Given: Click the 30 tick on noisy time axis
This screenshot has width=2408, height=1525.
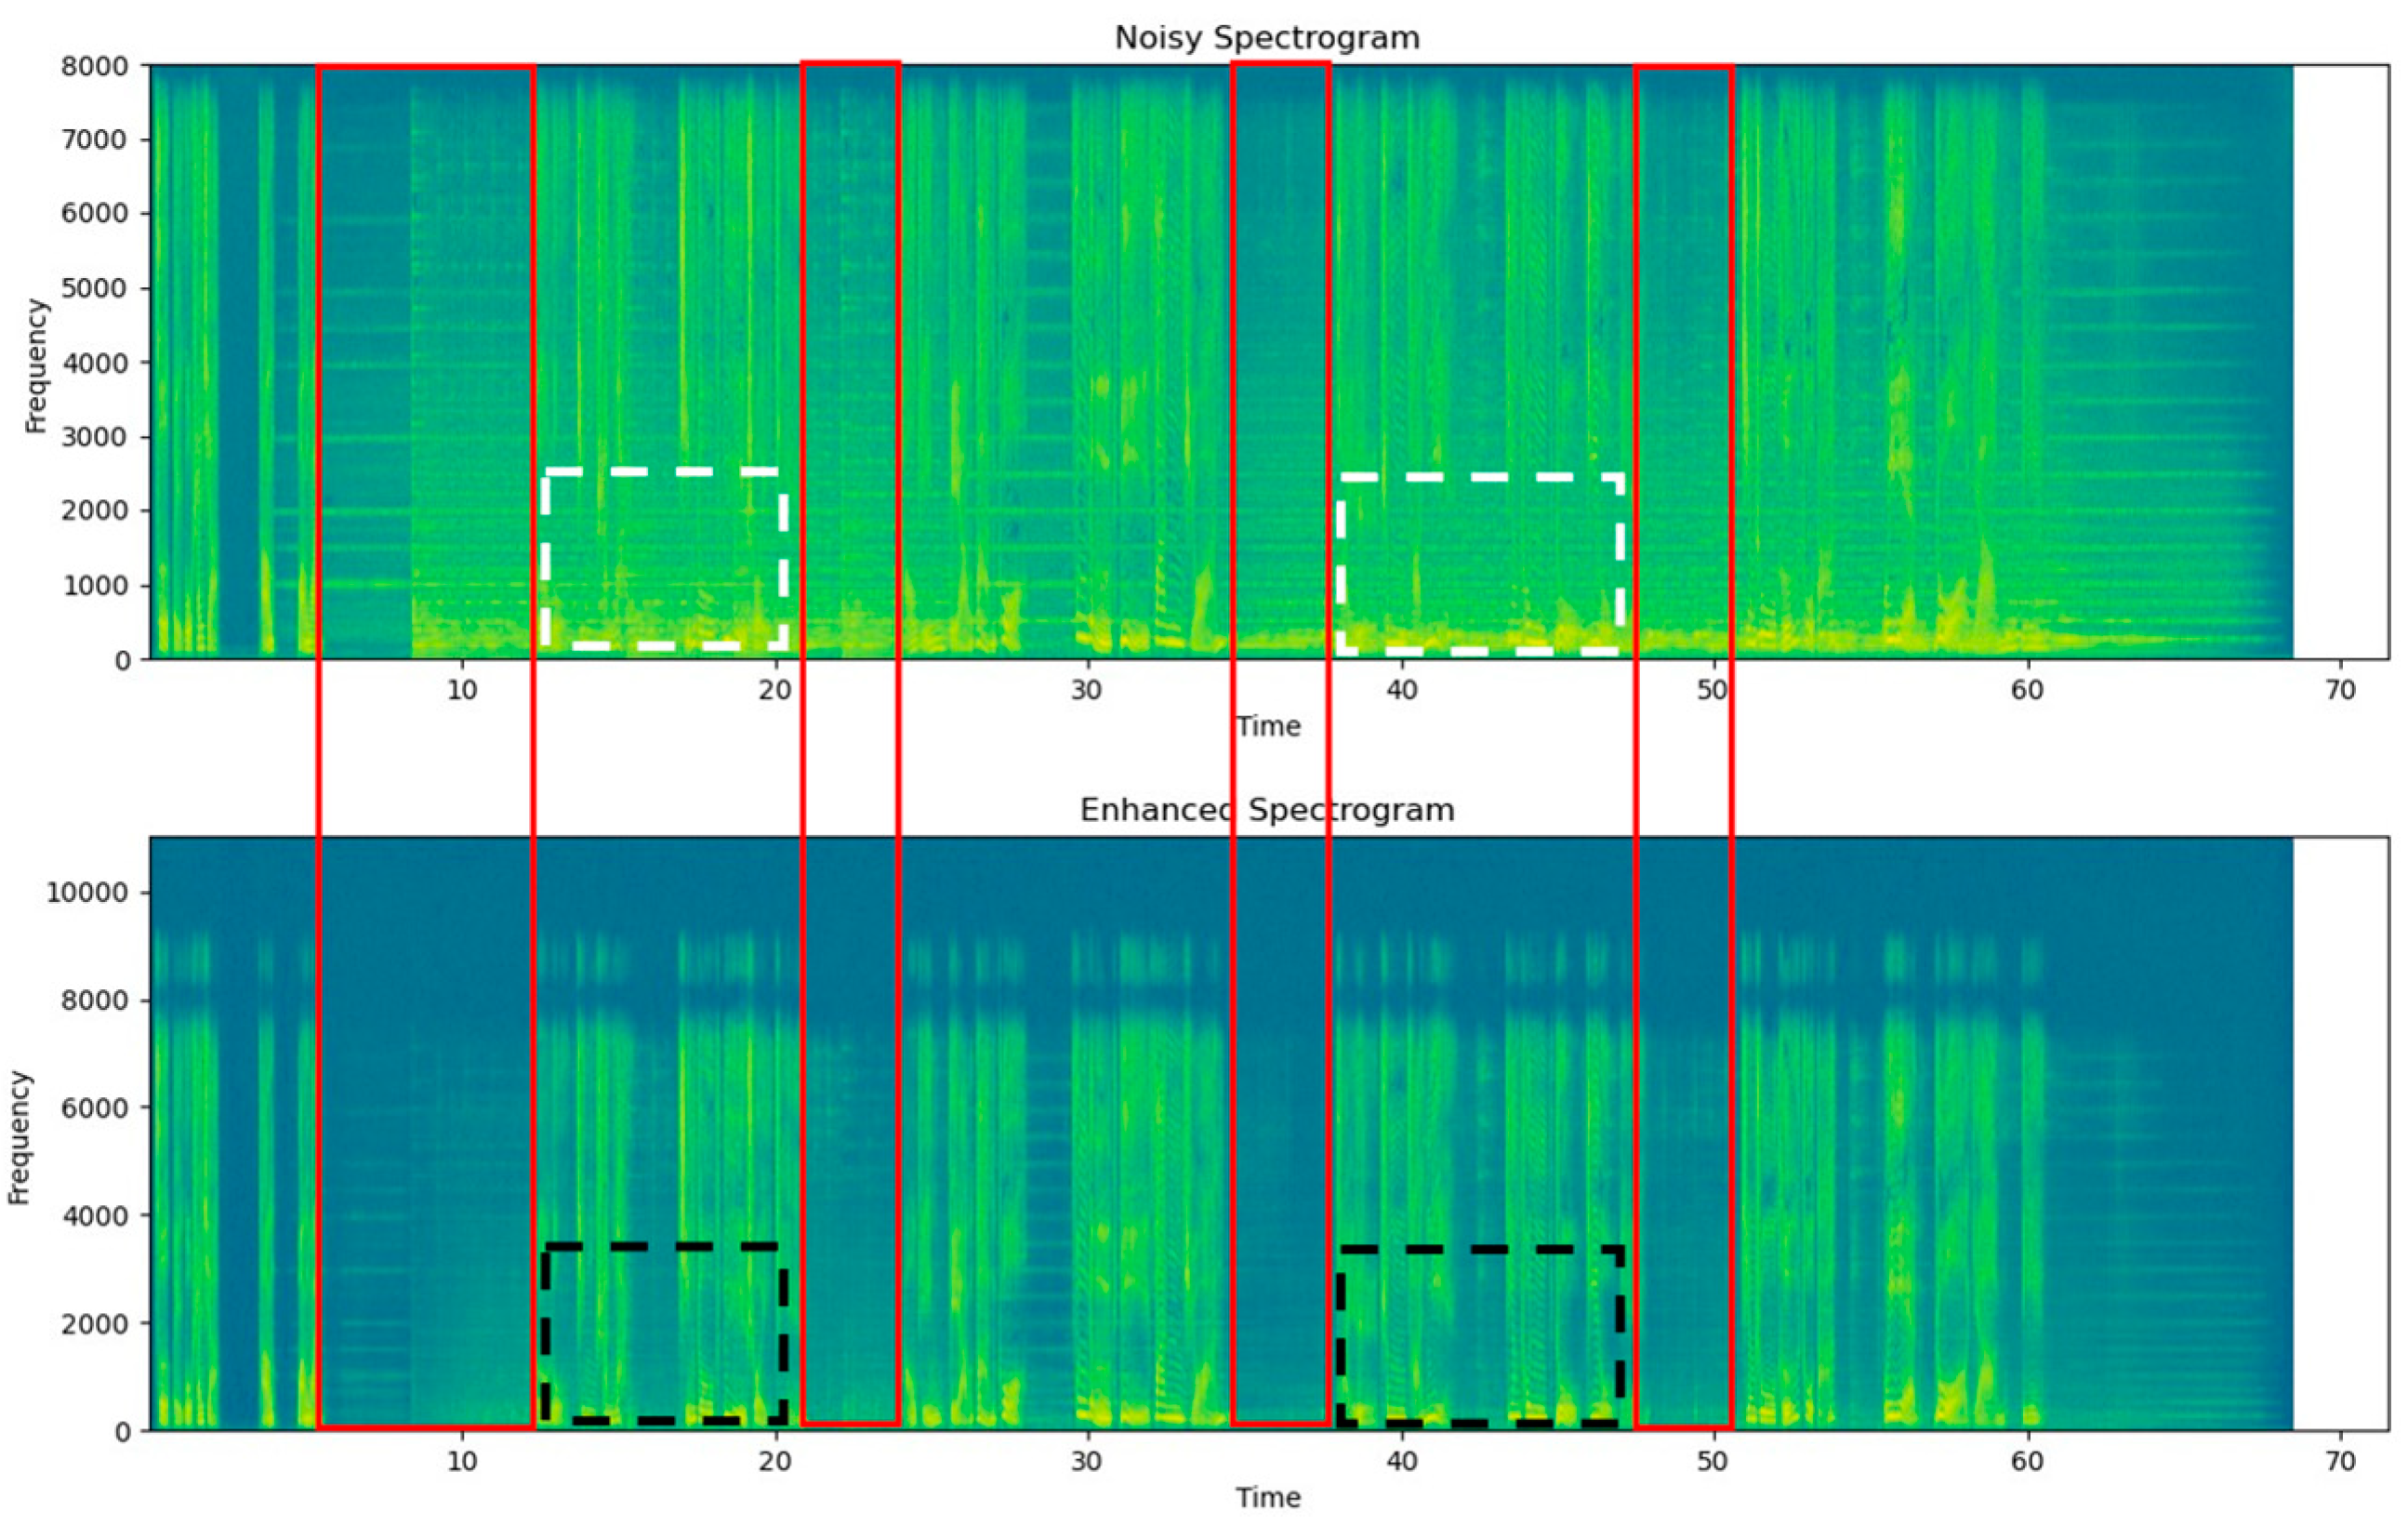Looking at the screenshot, I should (1087, 690).
